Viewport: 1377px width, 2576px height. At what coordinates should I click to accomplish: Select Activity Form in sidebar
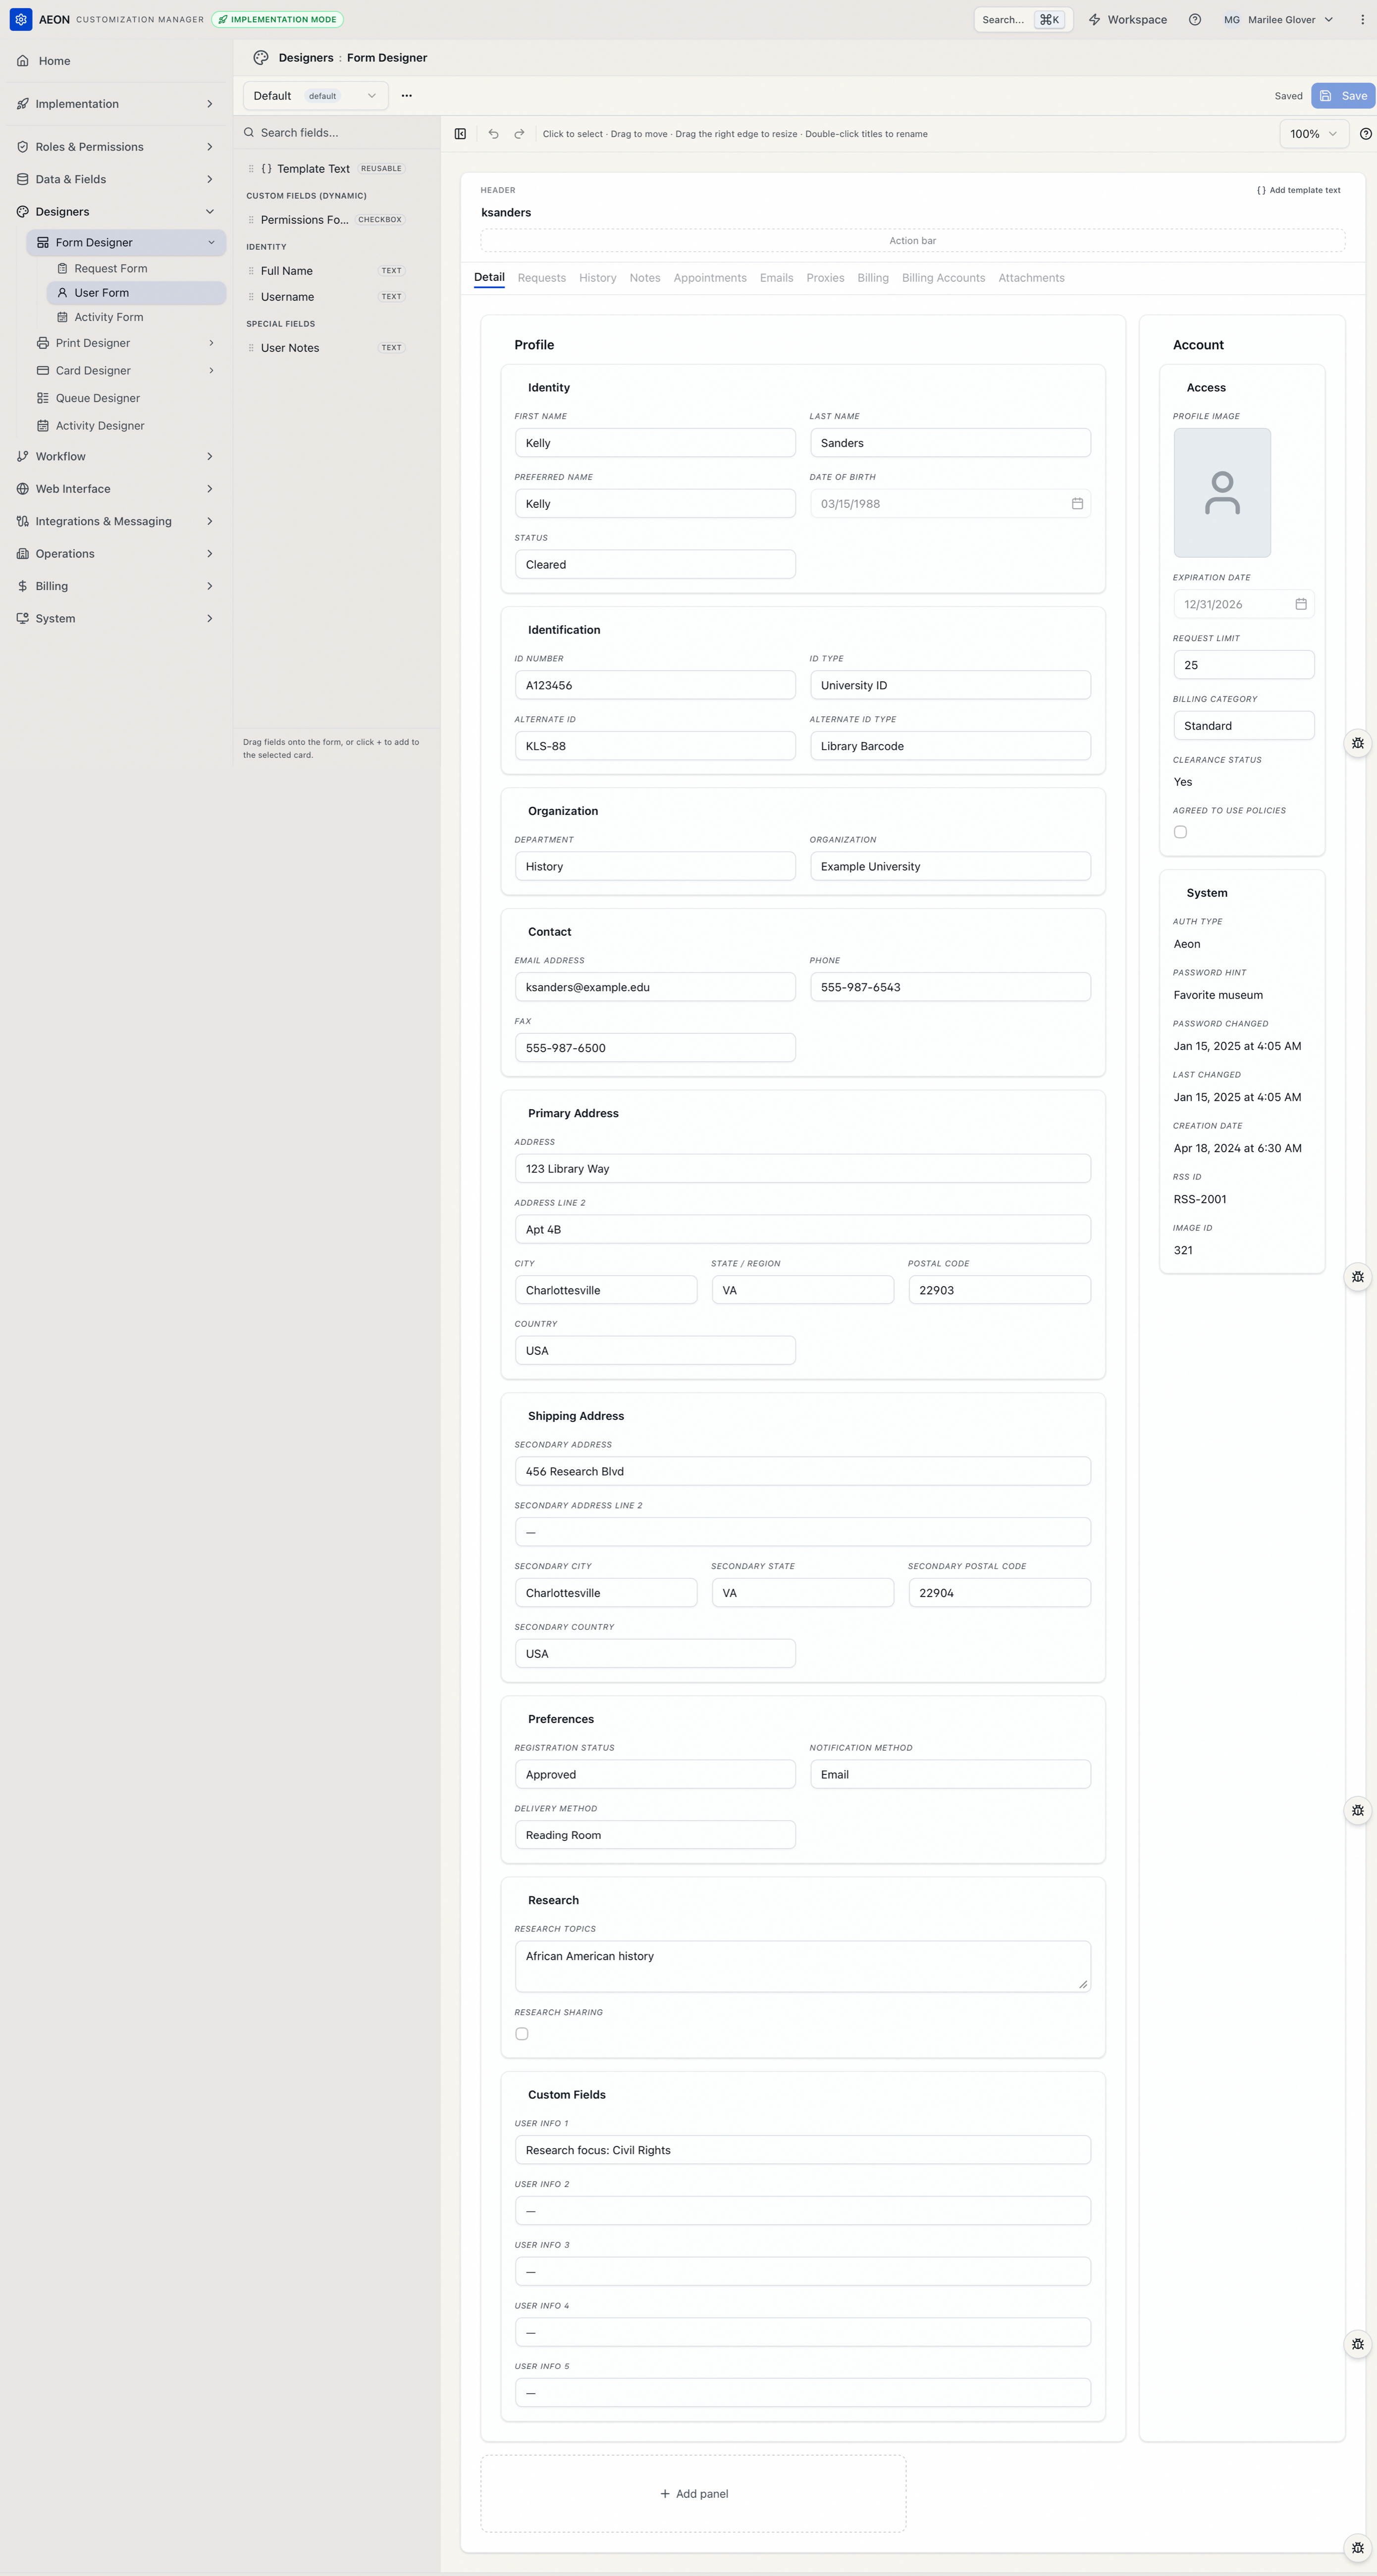[x=136, y=317]
